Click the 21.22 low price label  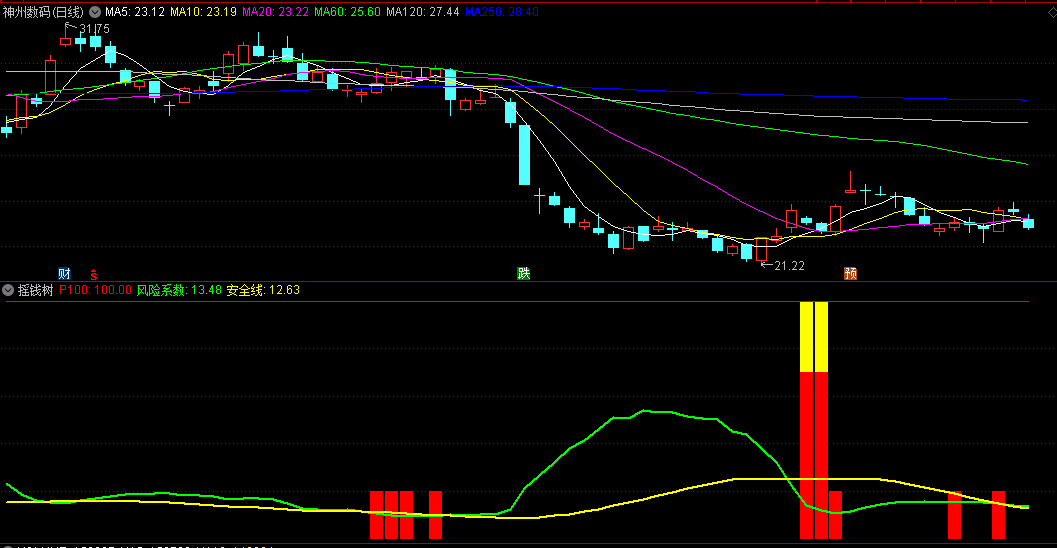(789, 266)
